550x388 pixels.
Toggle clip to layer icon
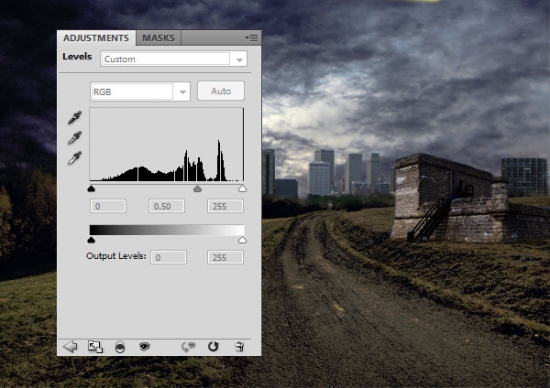[120, 347]
